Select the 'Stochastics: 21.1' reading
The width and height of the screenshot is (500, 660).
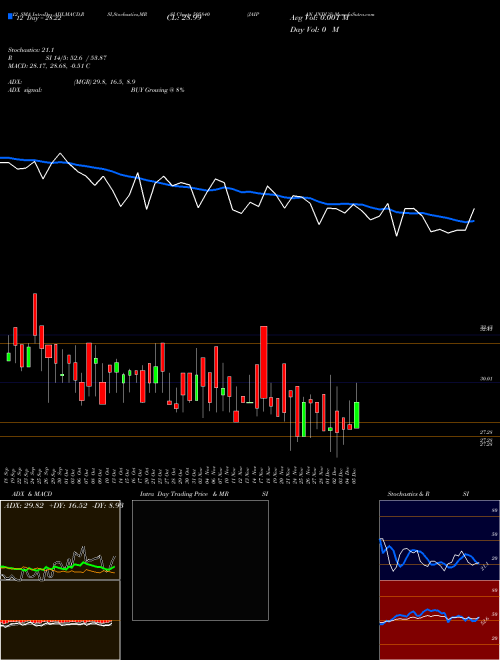coord(31,50)
